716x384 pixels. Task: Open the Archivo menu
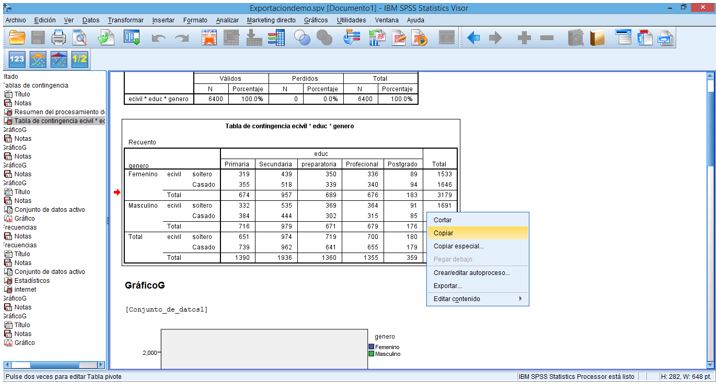[x=16, y=20]
